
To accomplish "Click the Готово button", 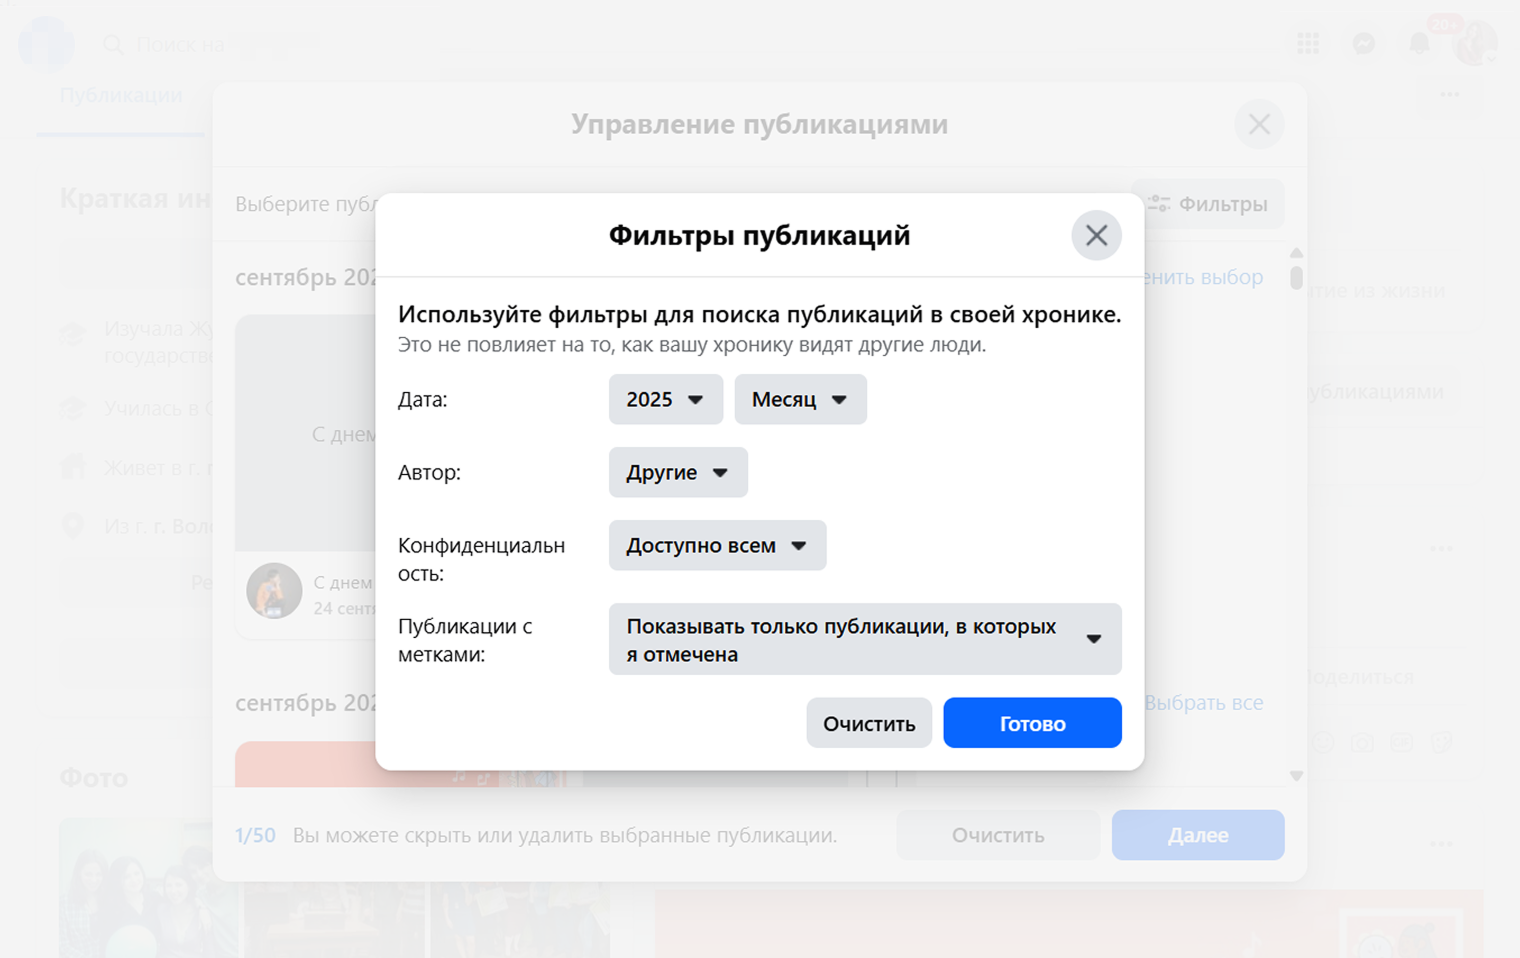I will click(x=1032, y=723).
